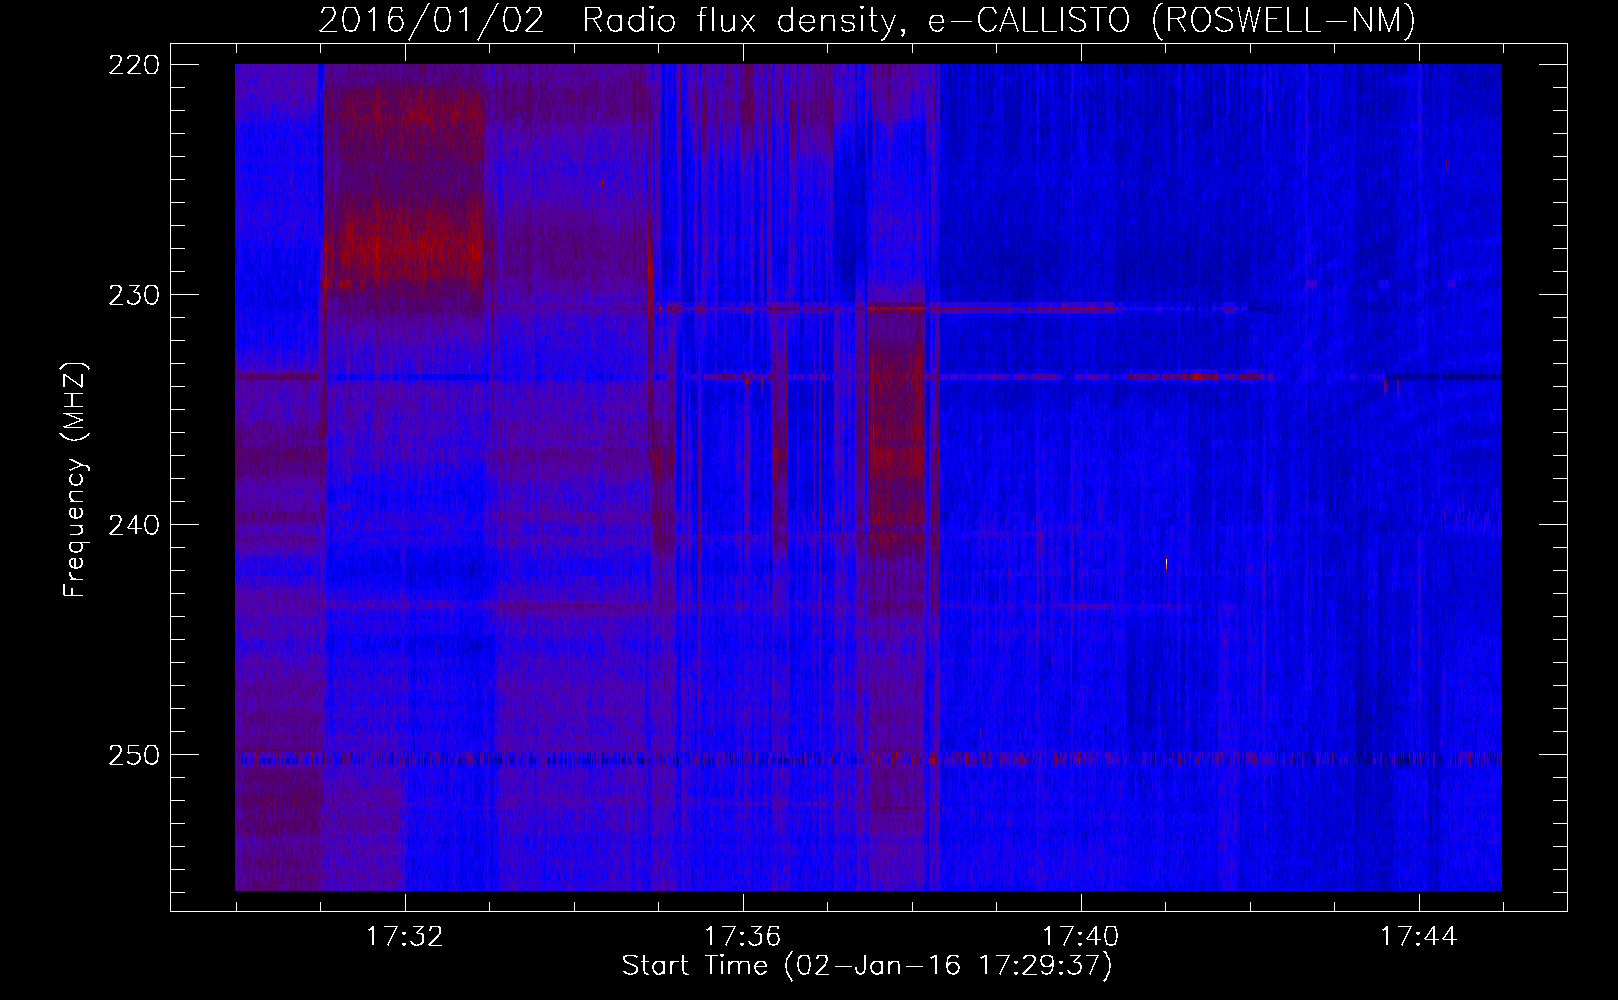Click the x-axis label 'Start Time (02-Jan-16 17:29:37)'
The image size is (1618, 1000).
[x=867, y=966]
